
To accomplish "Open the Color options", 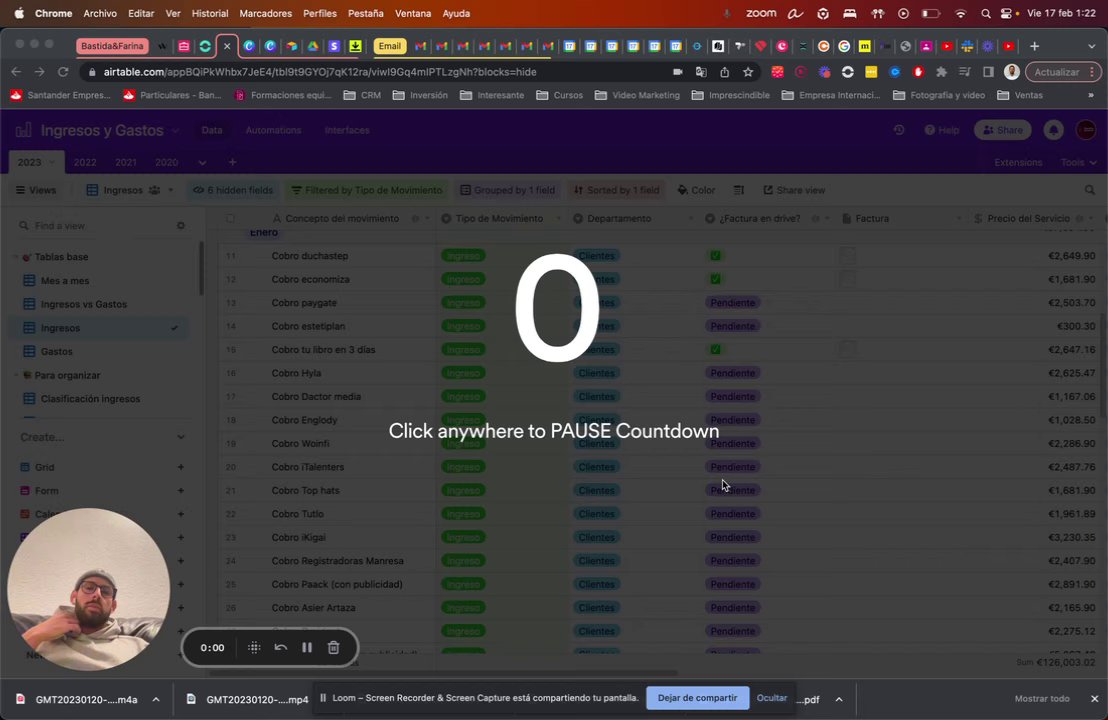I will [x=696, y=190].
